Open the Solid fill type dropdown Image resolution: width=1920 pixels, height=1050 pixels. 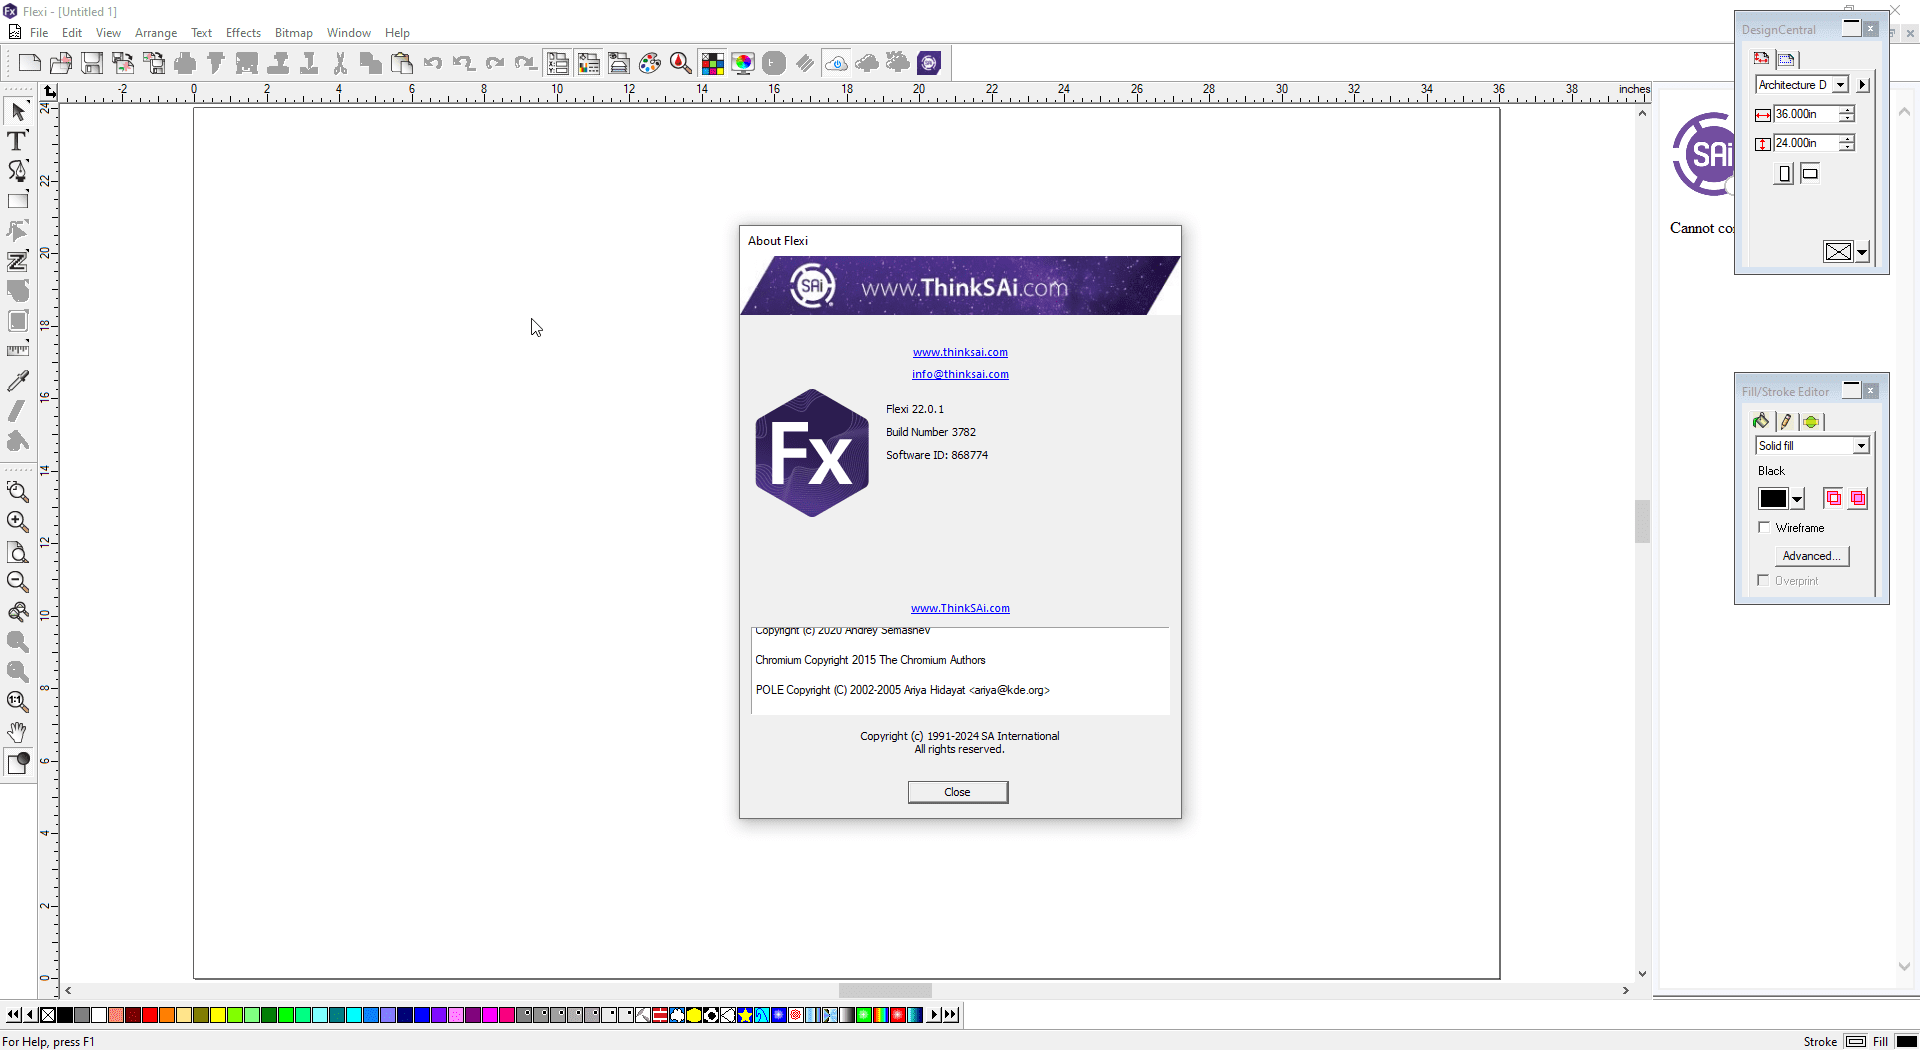(x=1861, y=446)
